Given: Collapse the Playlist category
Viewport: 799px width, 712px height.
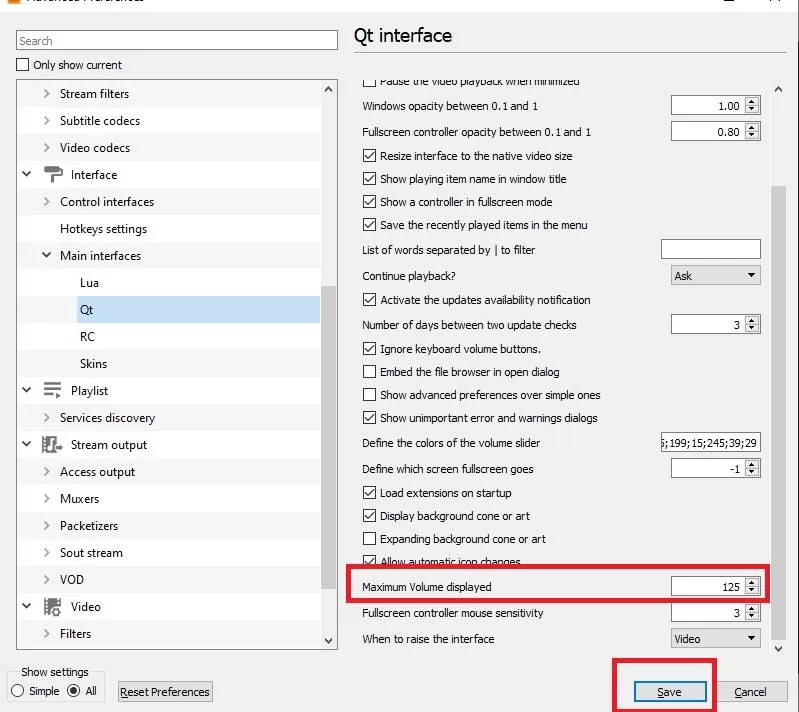Looking at the screenshot, I should [x=27, y=390].
